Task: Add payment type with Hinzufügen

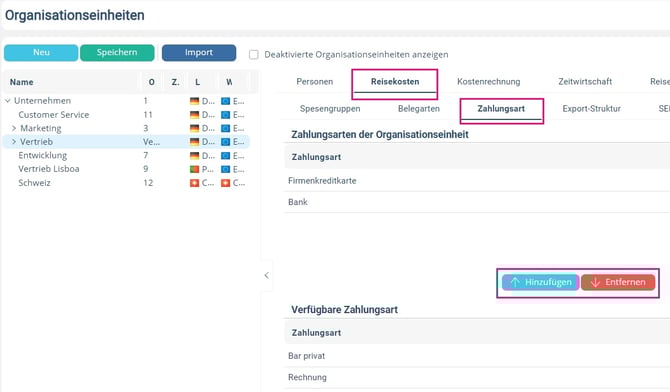Action: (541, 283)
